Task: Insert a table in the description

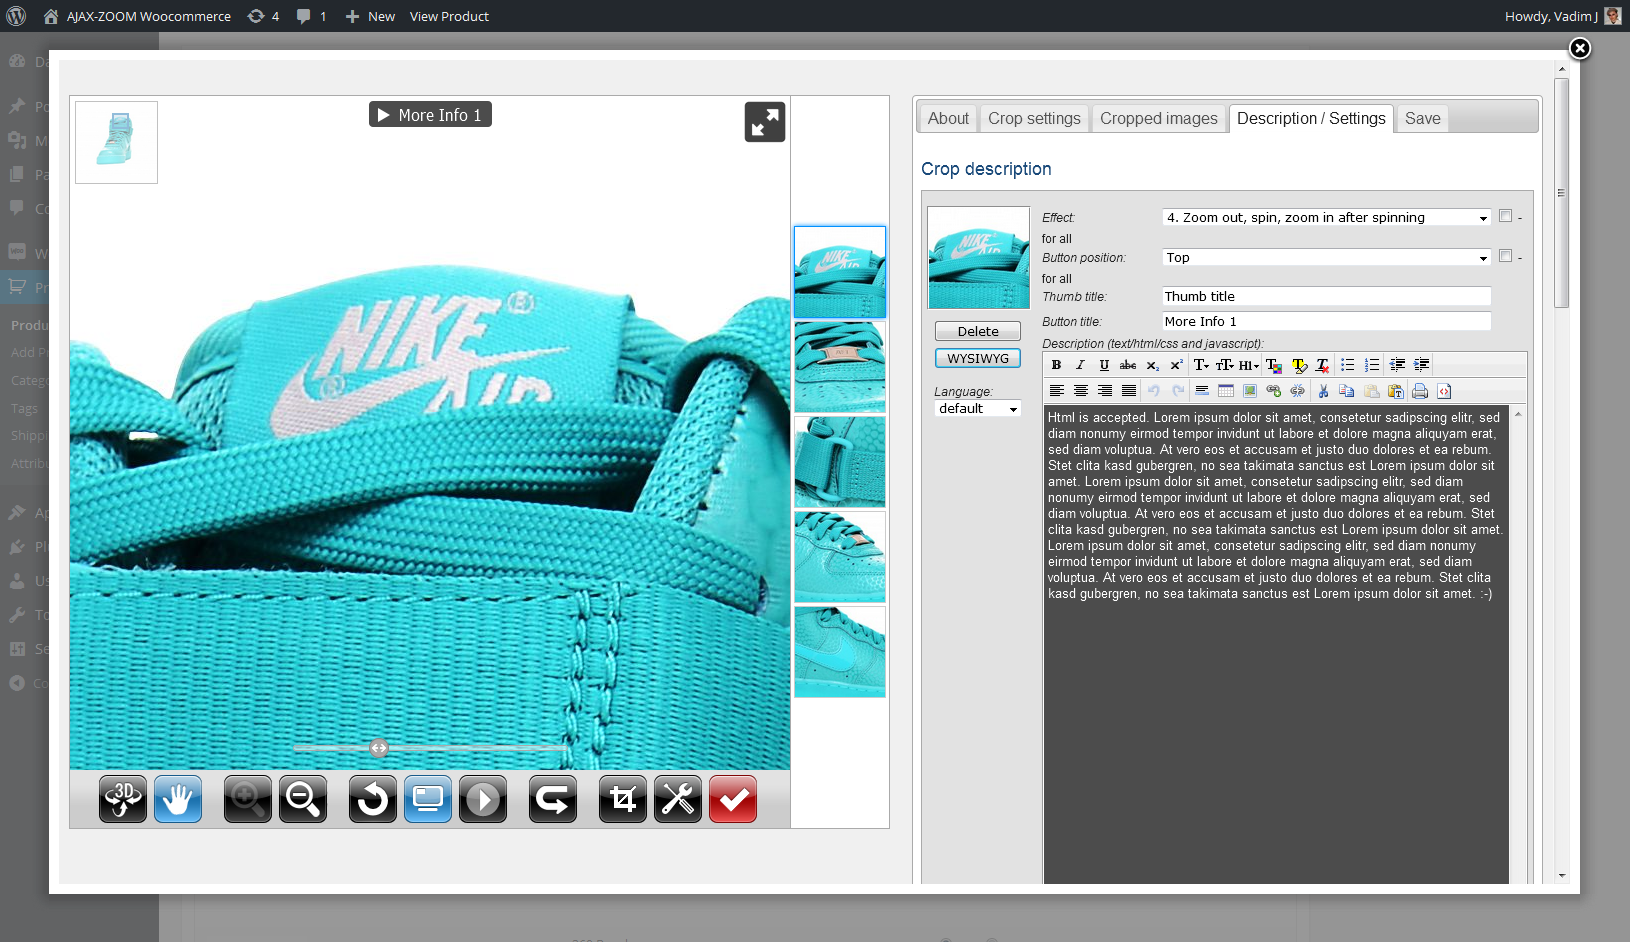Action: tap(1226, 391)
